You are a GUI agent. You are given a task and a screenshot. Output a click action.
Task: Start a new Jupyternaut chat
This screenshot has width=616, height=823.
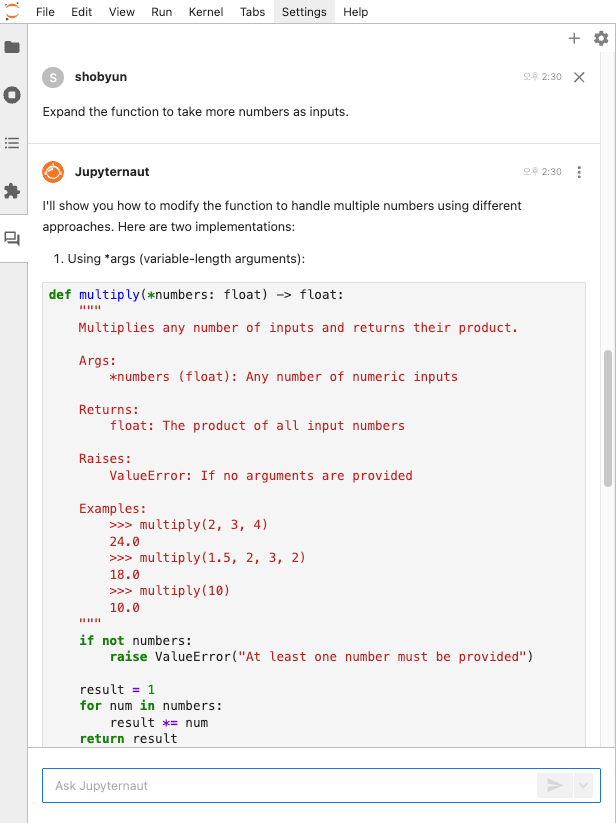[574, 38]
